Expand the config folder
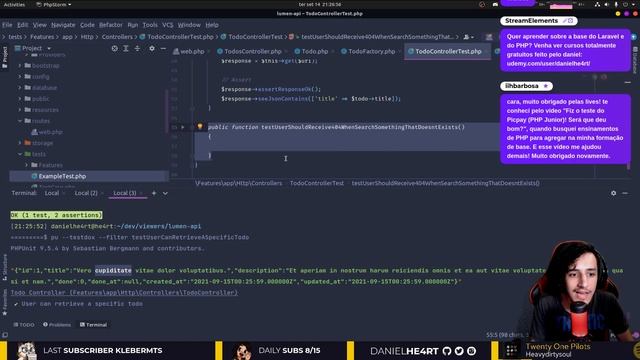 (x=20, y=76)
